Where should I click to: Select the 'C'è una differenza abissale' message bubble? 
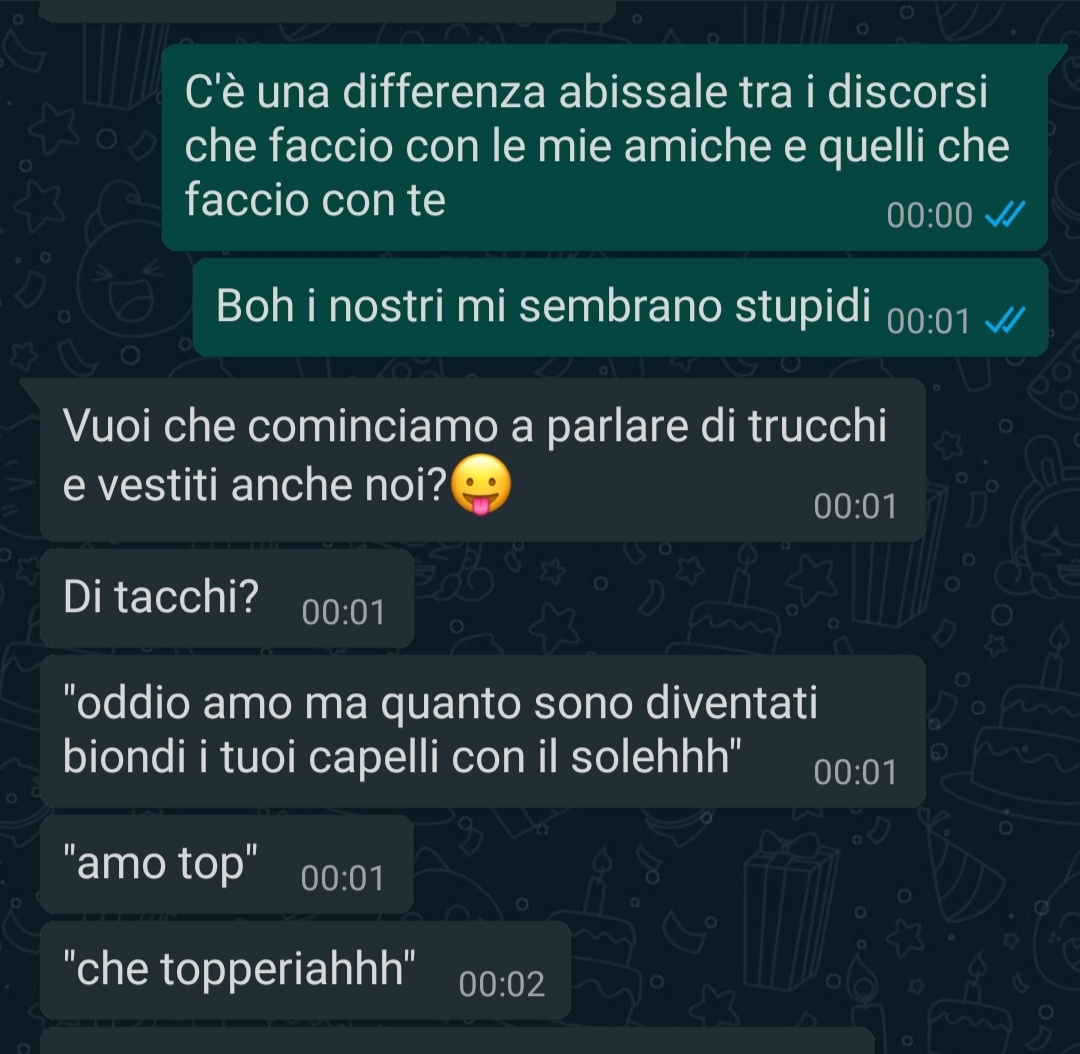(605, 147)
